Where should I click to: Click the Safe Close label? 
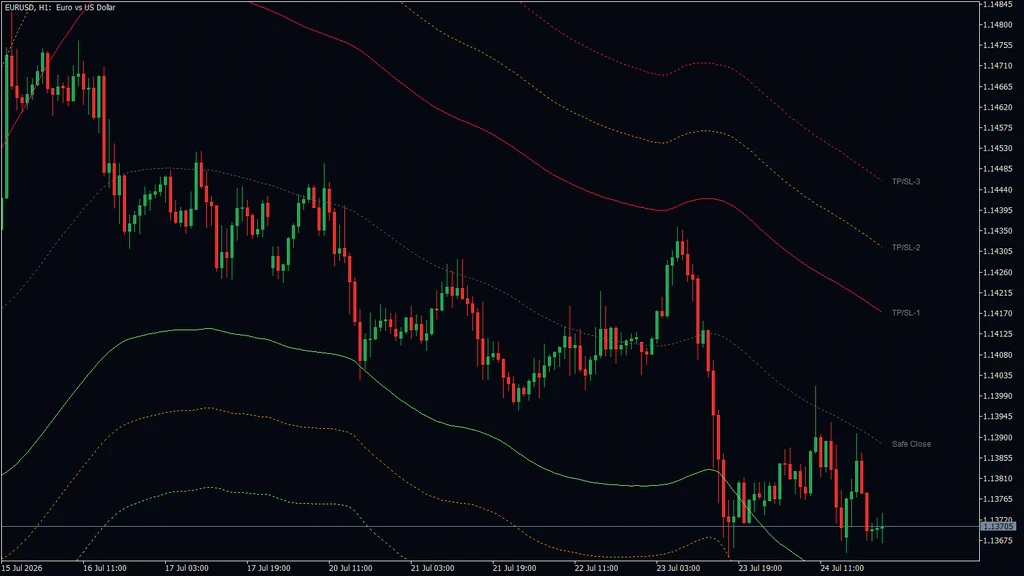(911, 444)
